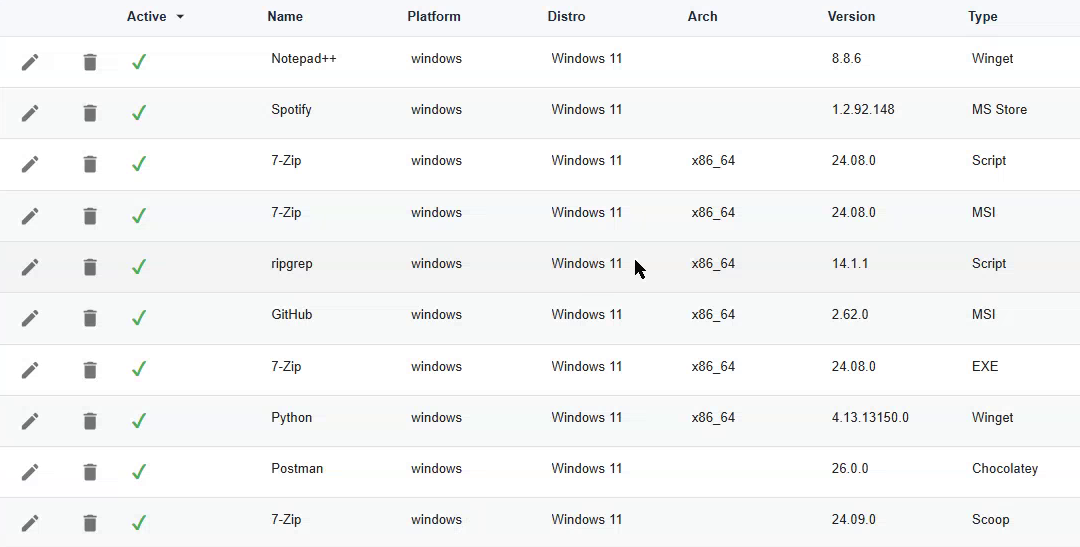Click x86_64 arch cell in ripgrep row
Screen dimensions: 1080x547
[713, 264]
